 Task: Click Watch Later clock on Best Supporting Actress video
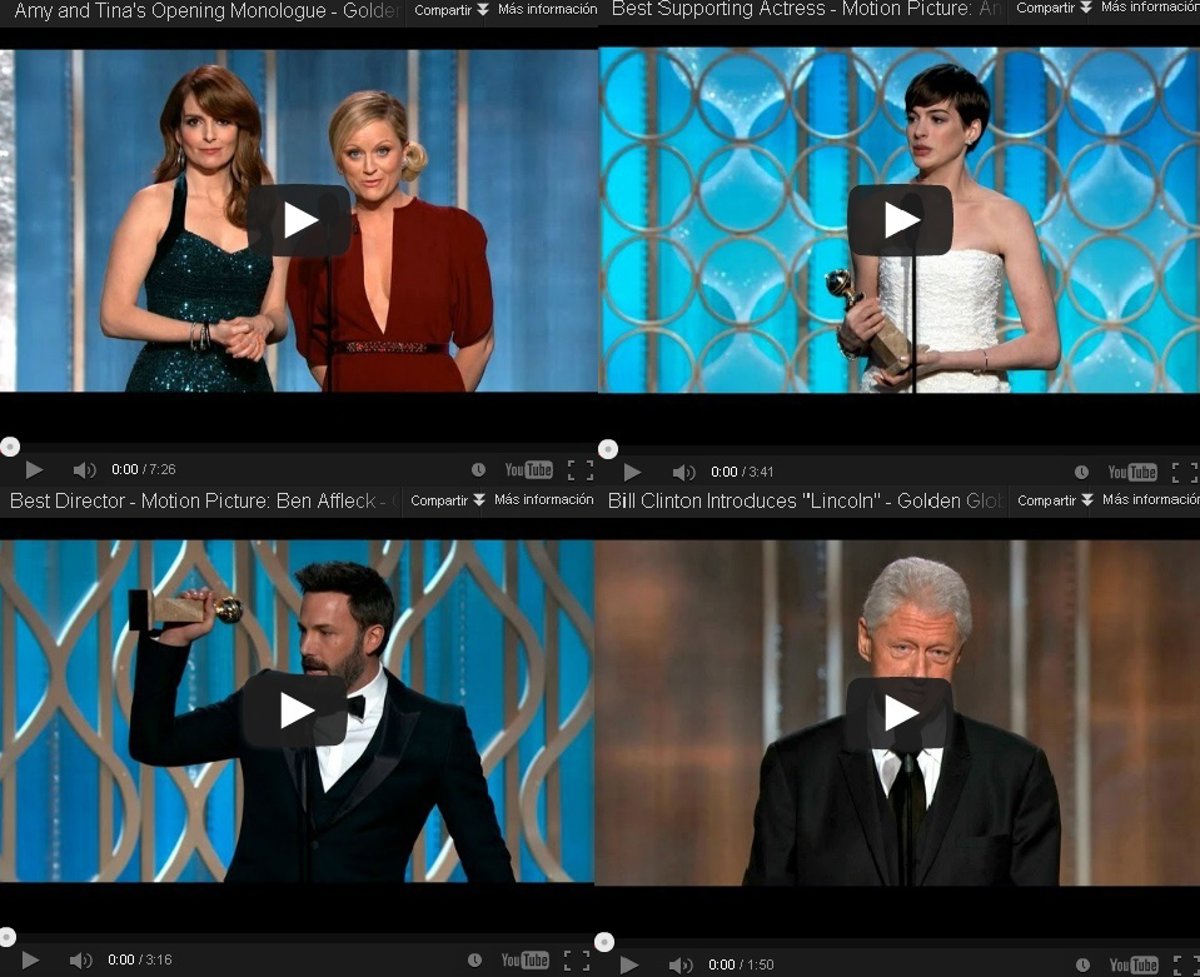tap(1081, 472)
